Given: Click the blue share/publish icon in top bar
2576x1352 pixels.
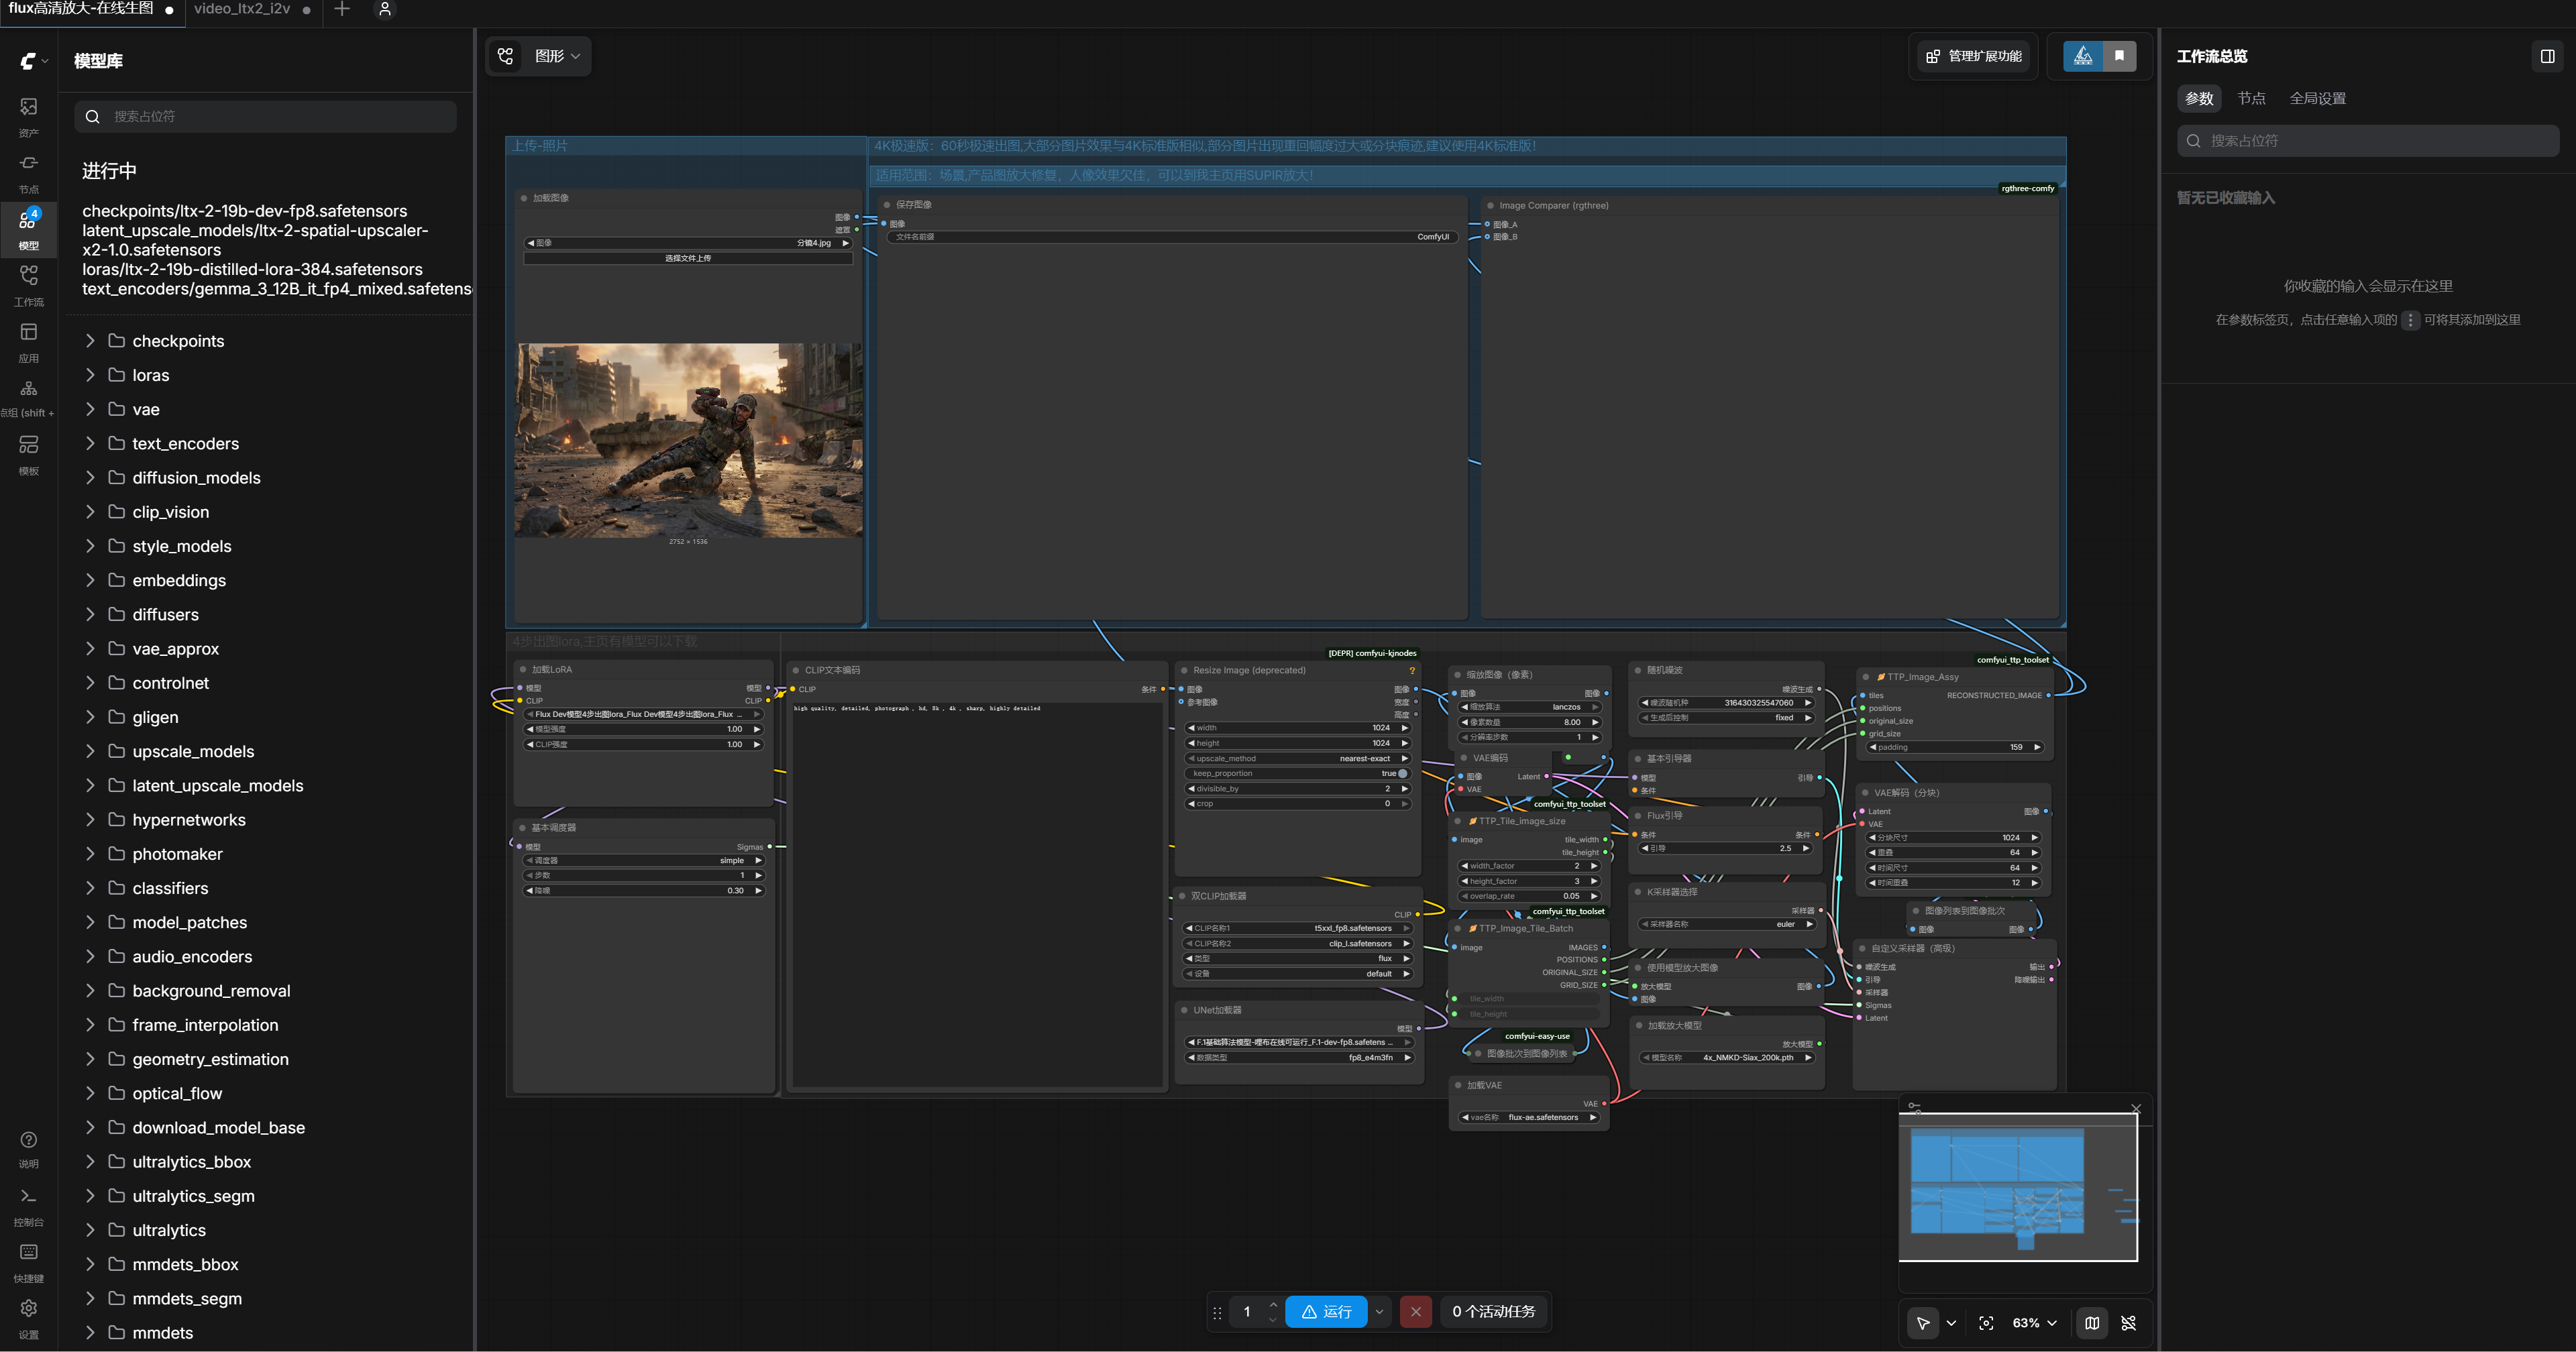Looking at the screenshot, I should 2083,56.
